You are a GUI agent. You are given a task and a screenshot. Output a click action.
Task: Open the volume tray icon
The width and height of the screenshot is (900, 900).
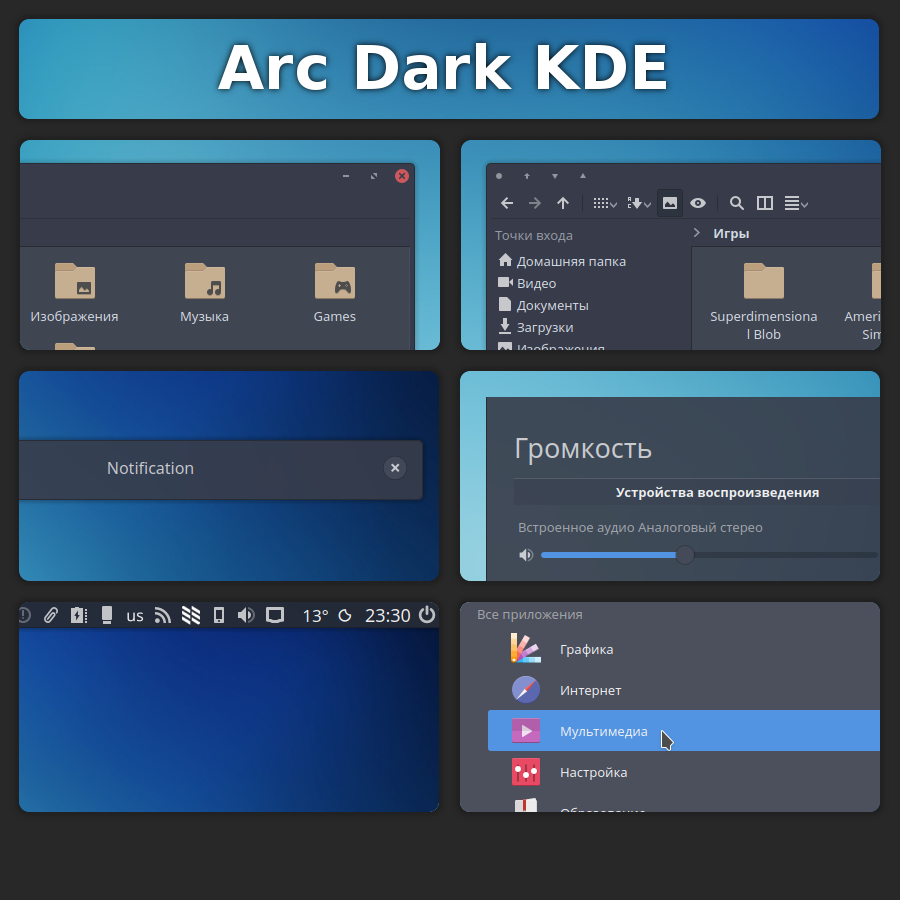coord(246,615)
